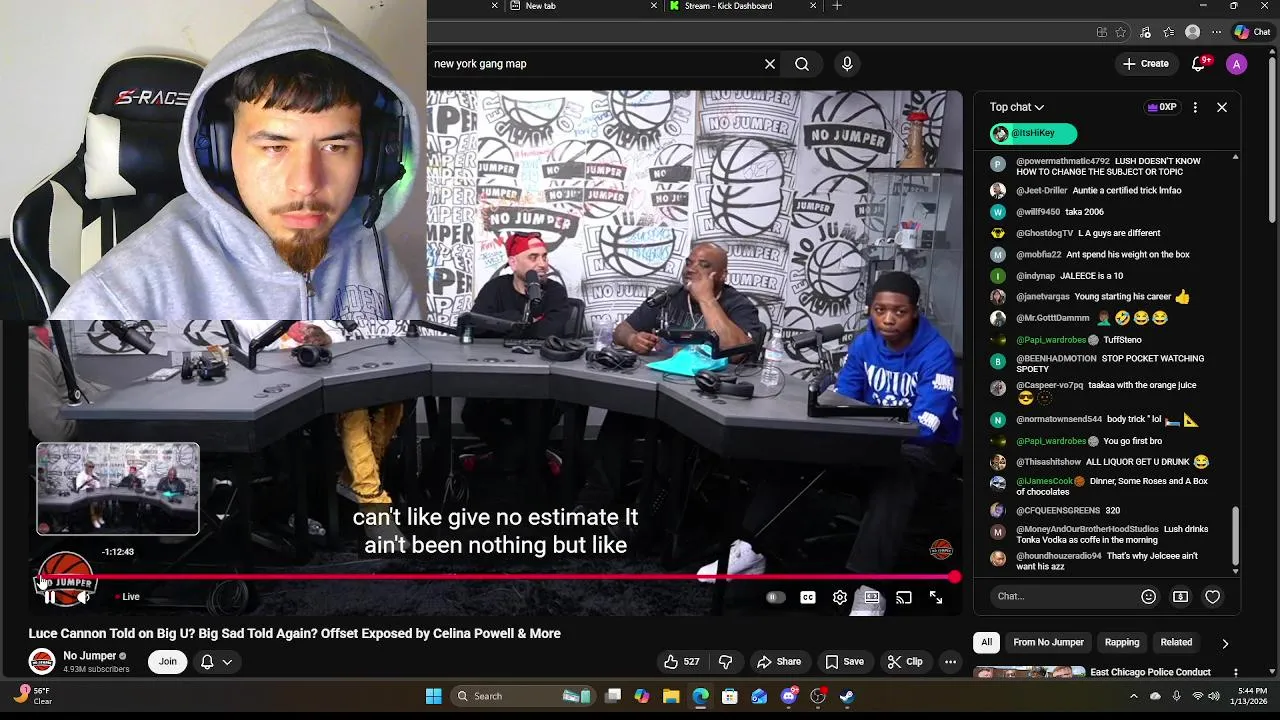Add this page to favorites star
This screenshot has width=1280, height=720.
point(1121,32)
